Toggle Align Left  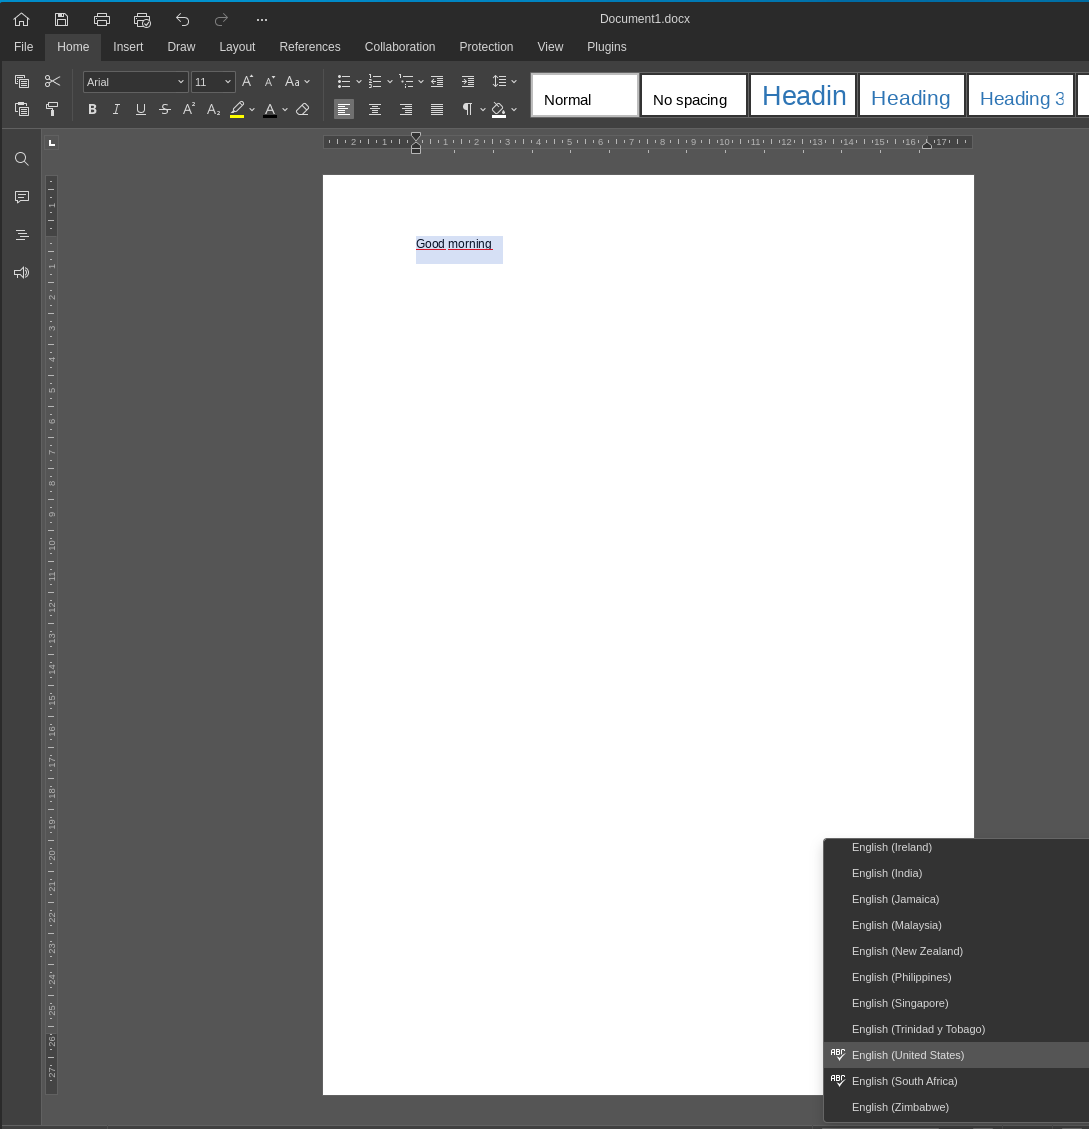point(344,109)
